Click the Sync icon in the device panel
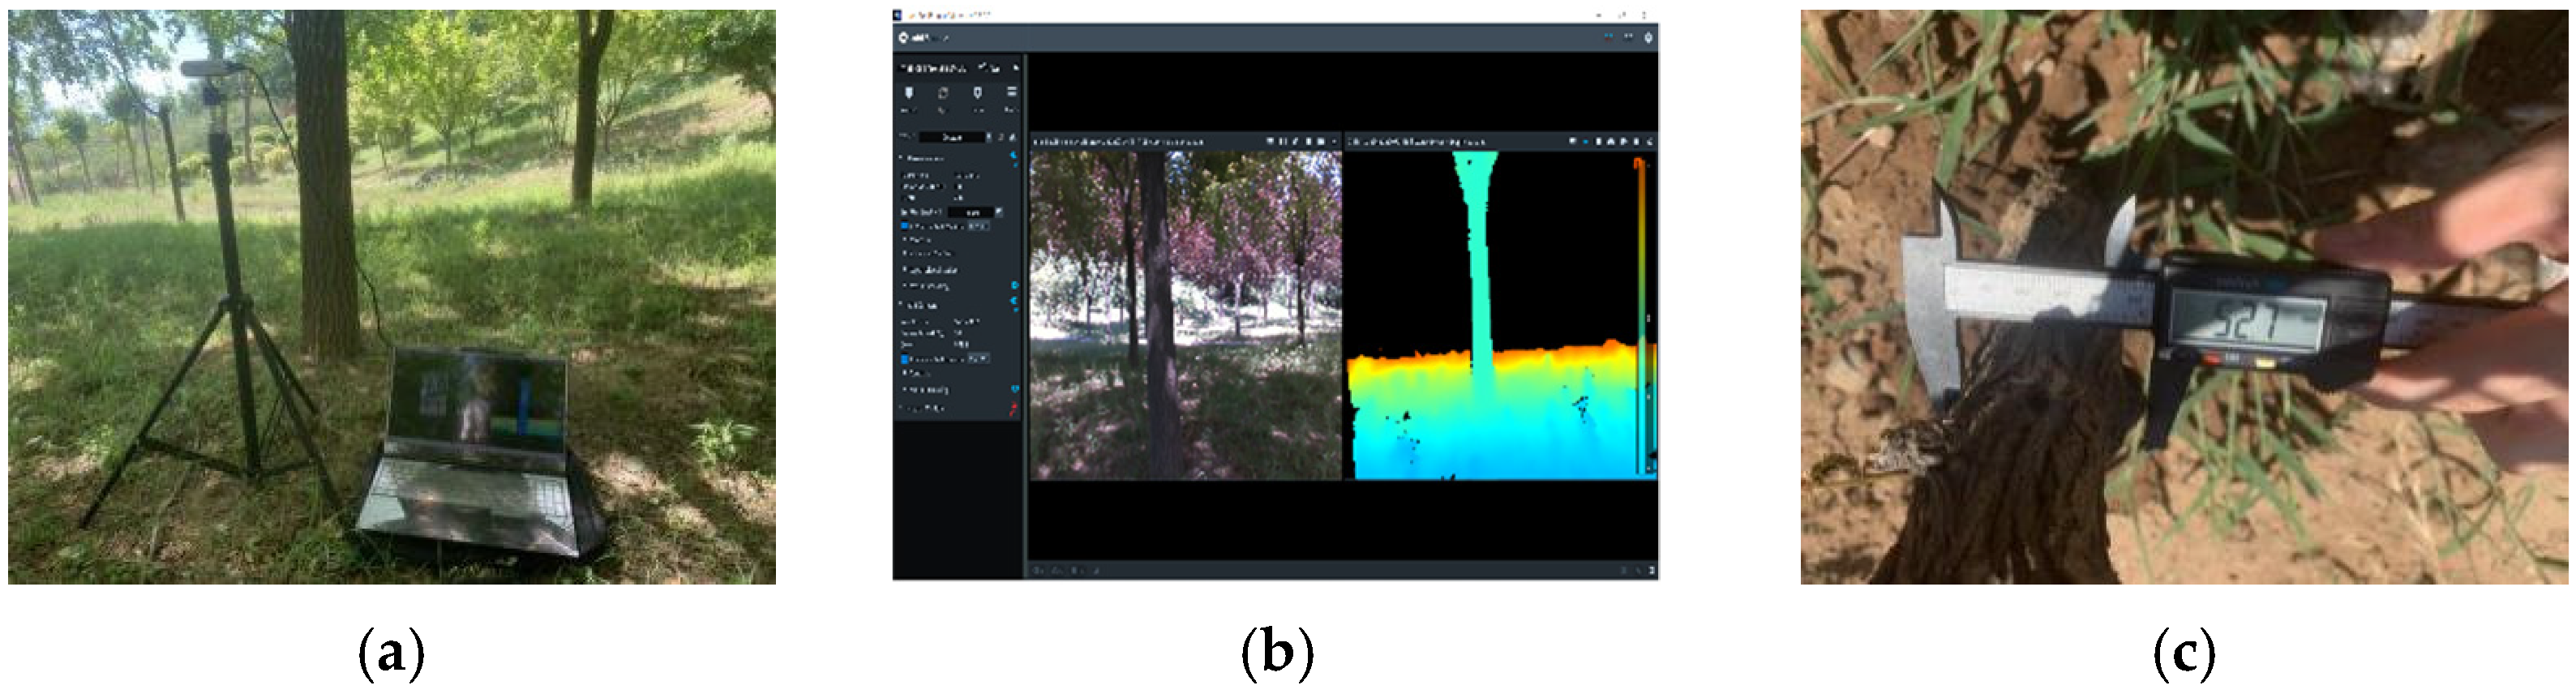This screenshot has width=2576, height=694. click(x=943, y=93)
